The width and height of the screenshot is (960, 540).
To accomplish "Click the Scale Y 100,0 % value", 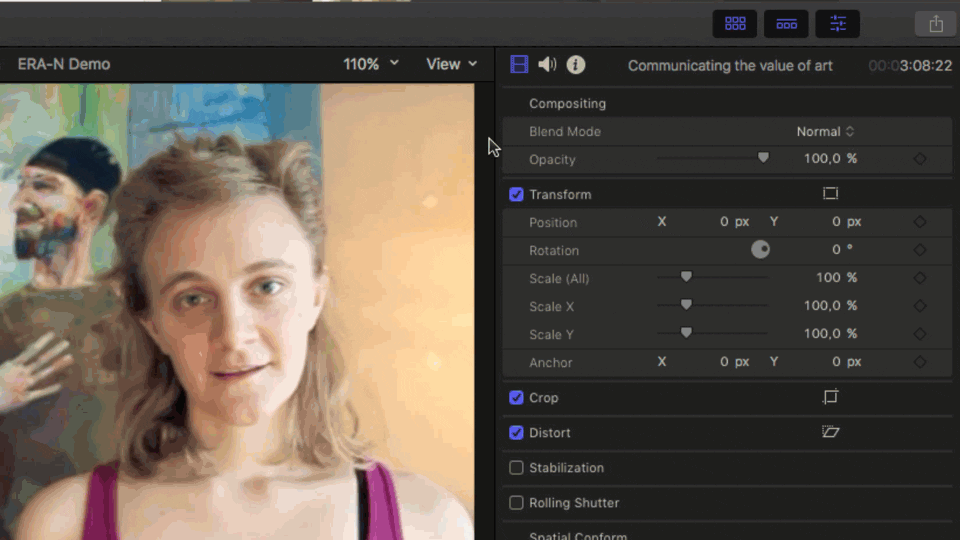I will point(830,334).
